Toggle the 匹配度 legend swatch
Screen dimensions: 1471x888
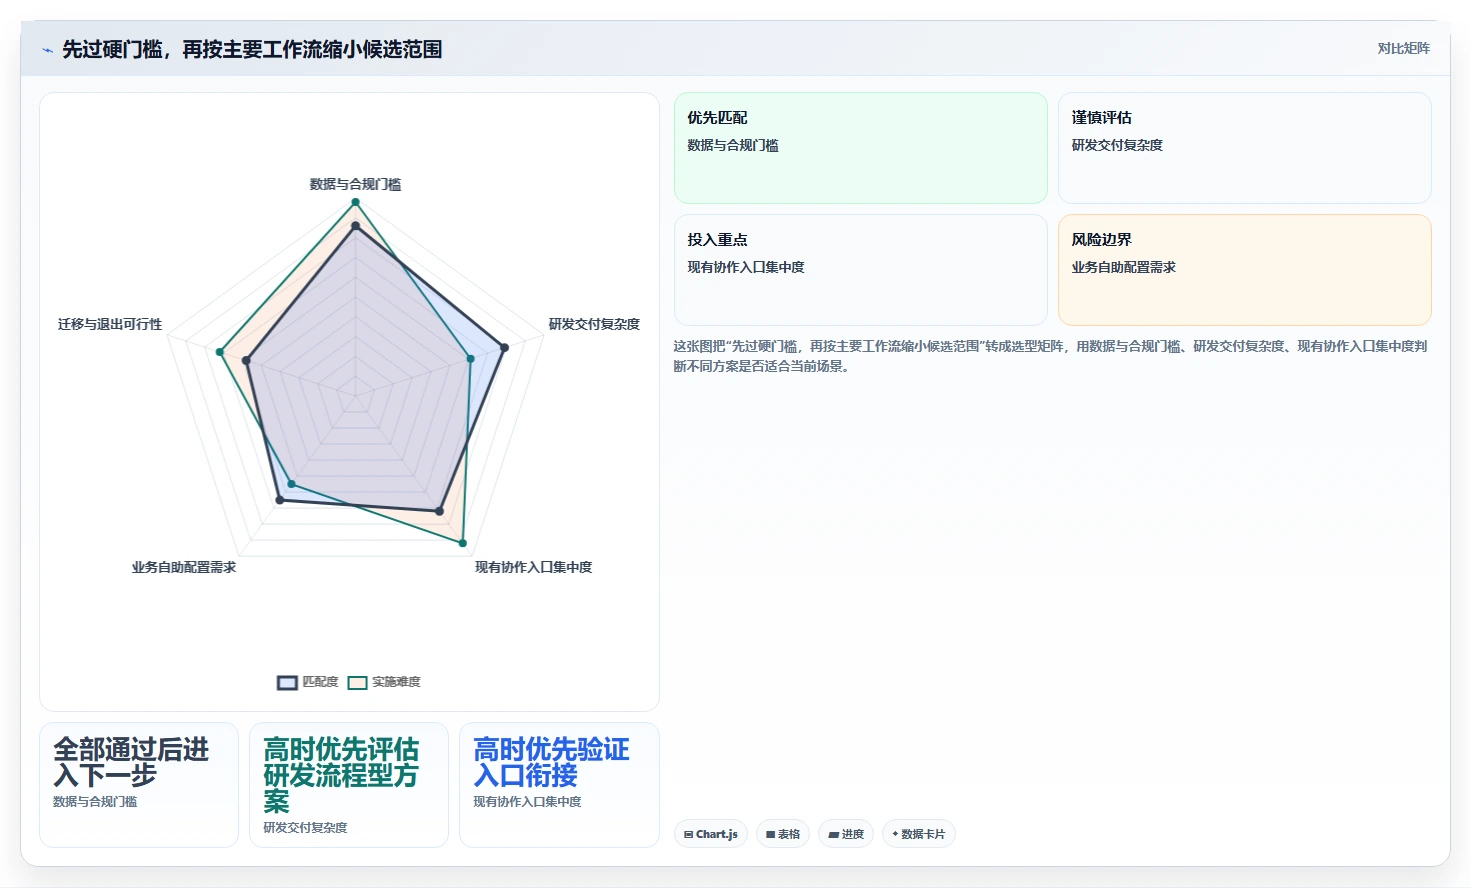click(287, 683)
